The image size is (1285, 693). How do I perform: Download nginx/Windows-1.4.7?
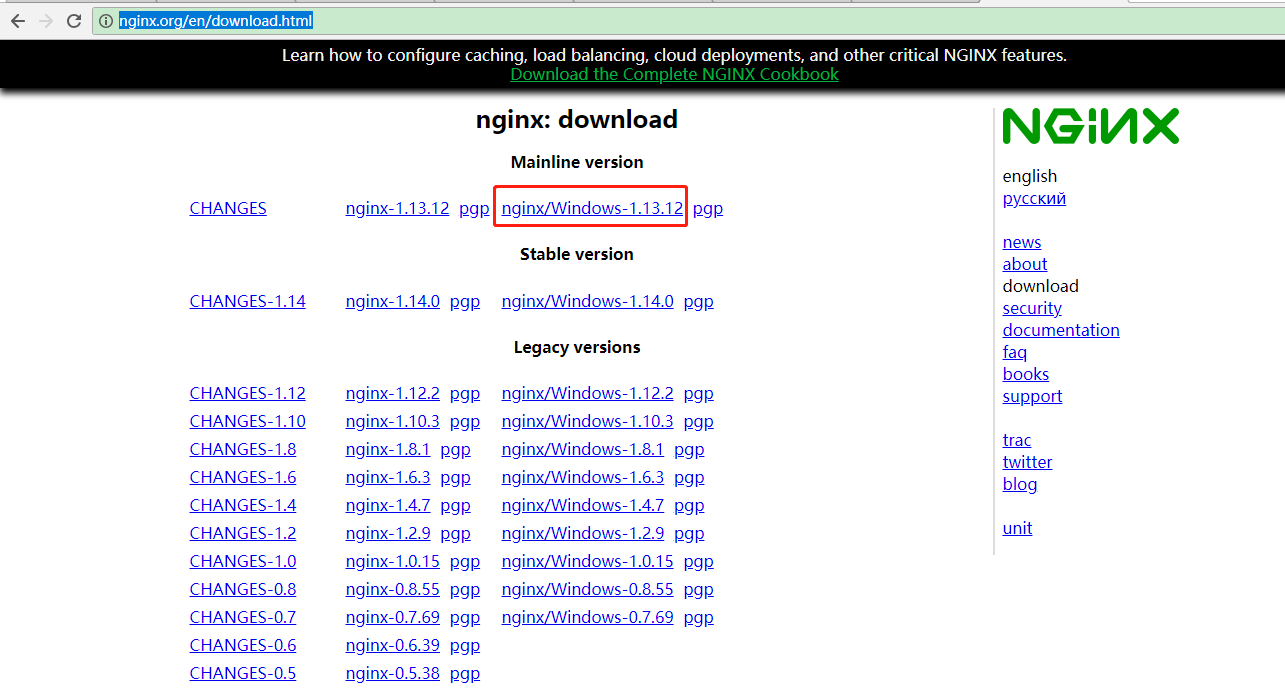point(582,505)
